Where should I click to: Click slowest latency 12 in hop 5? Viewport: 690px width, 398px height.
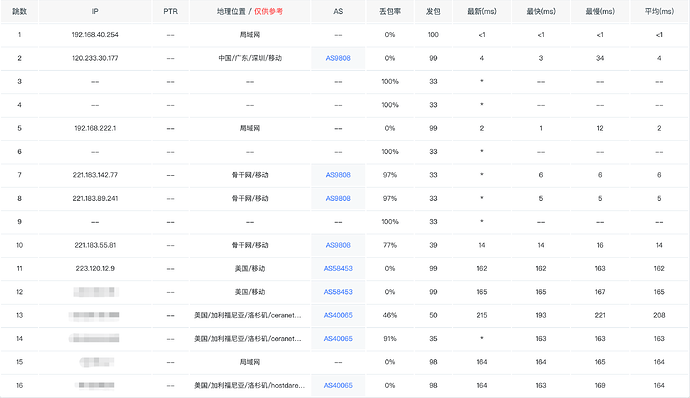click(x=600, y=128)
